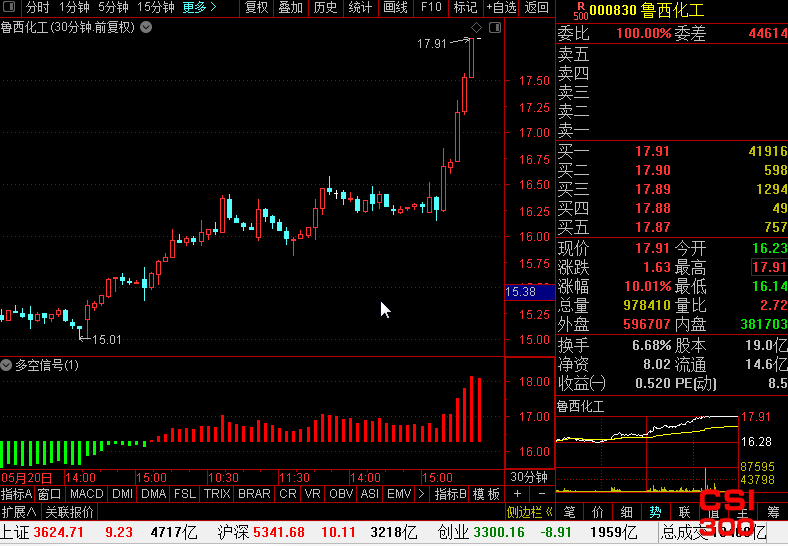
Task: Select the 笔 tick tab
Action: tap(569, 512)
